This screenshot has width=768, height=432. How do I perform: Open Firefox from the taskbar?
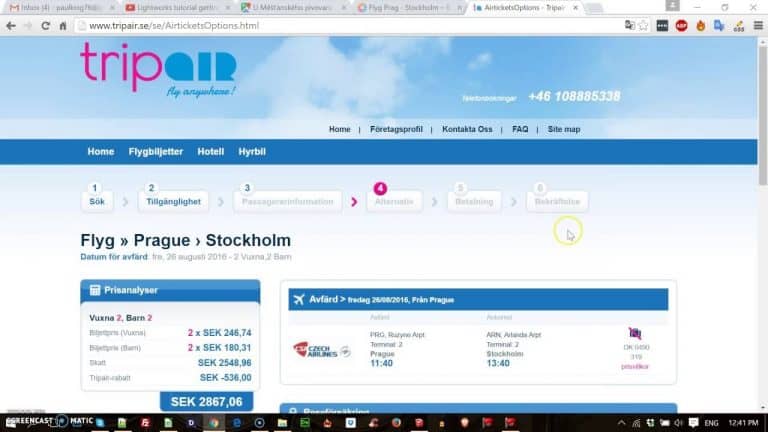coord(396,423)
